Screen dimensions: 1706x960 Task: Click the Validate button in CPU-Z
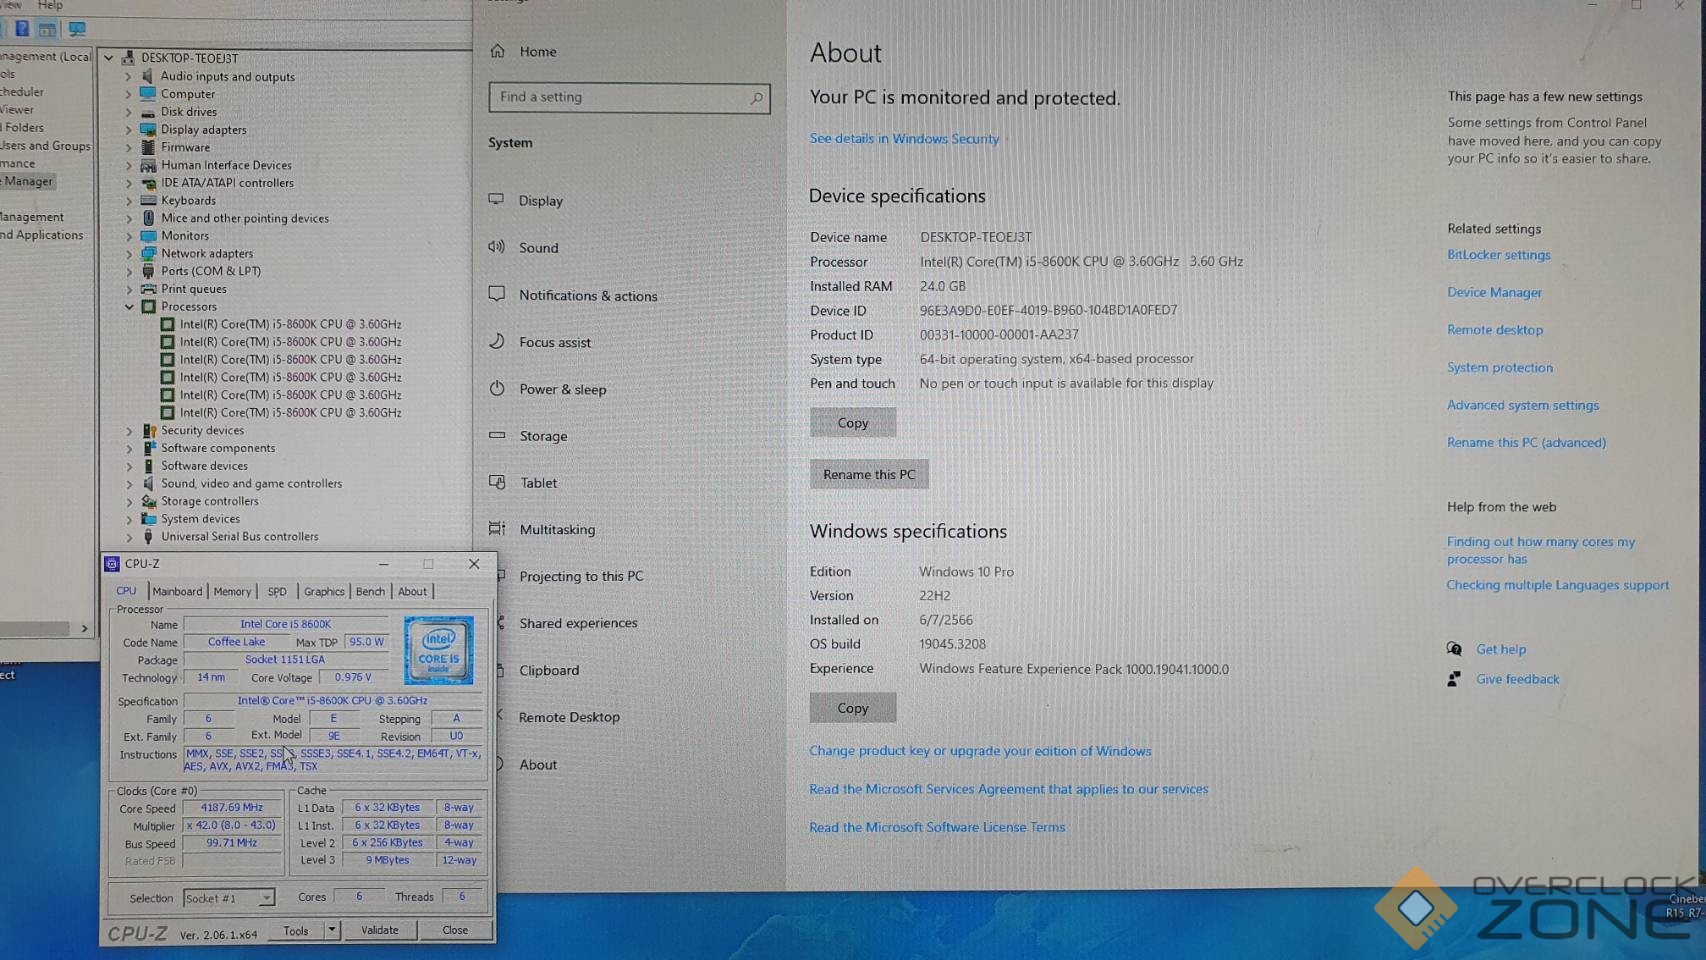pyautogui.click(x=380, y=930)
